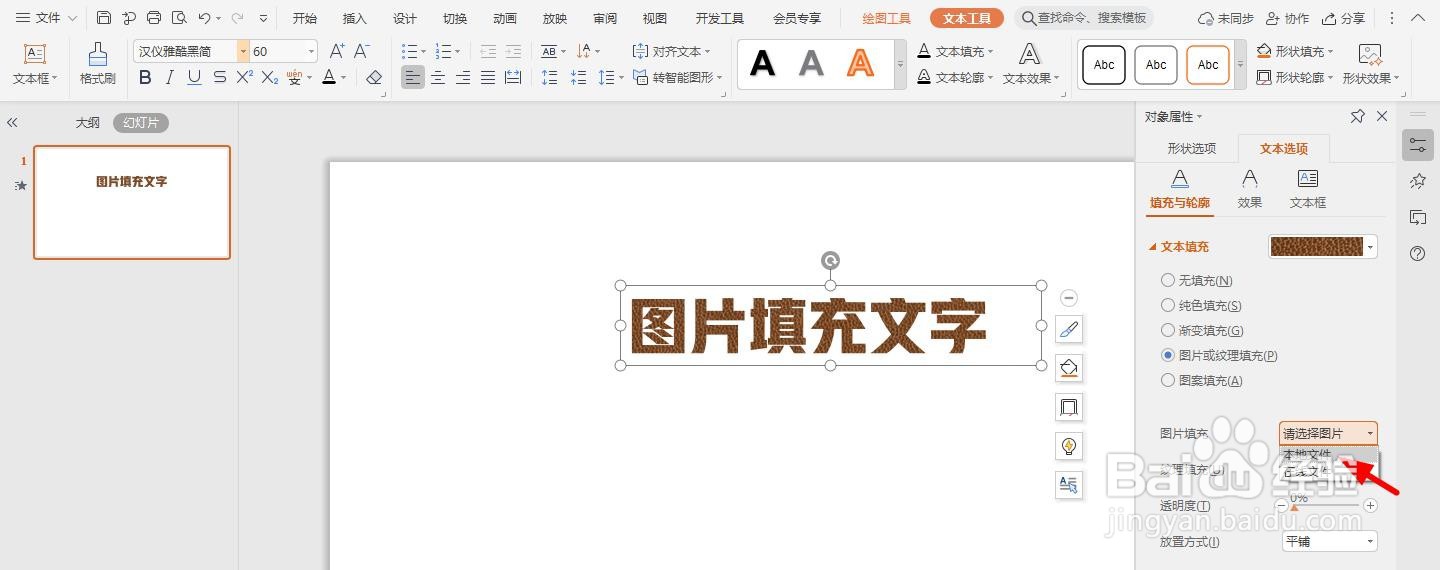Apply superscript formatting
Image resolution: width=1440 pixels, height=570 pixels.
click(244, 77)
